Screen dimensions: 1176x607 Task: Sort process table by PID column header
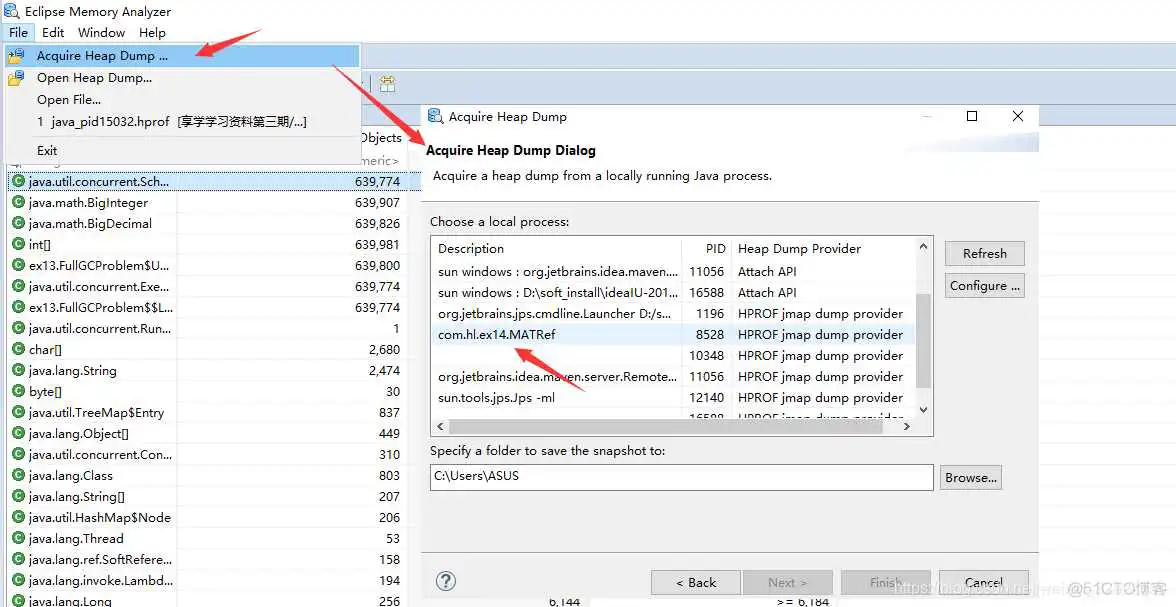pos(706,248)
